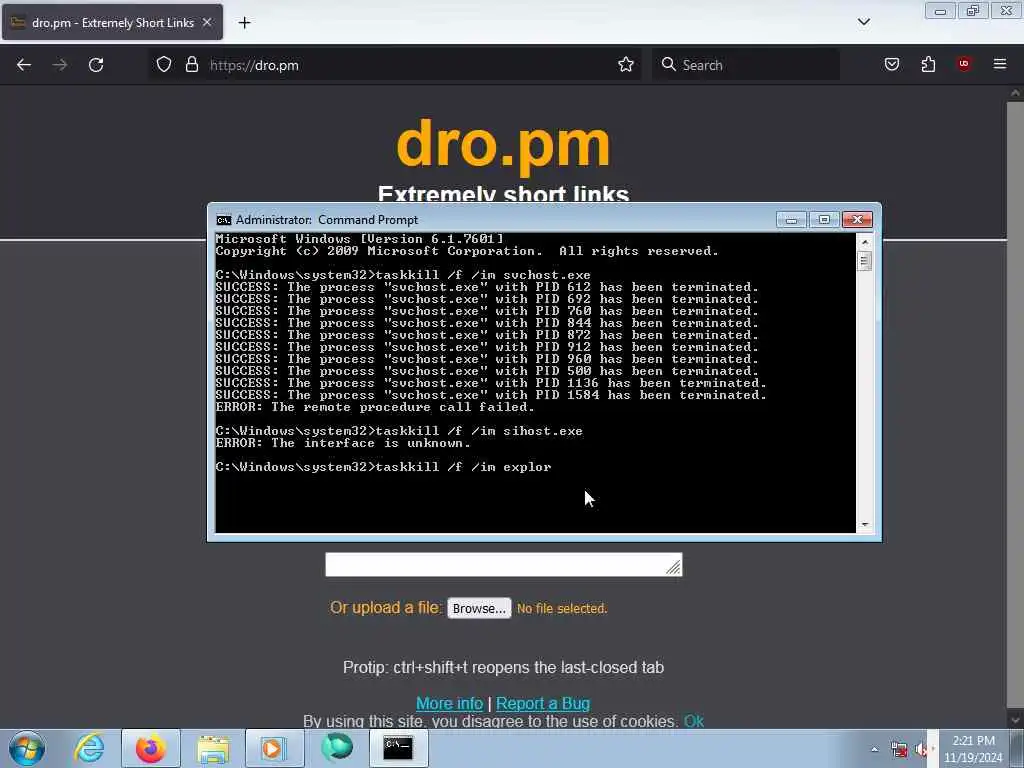Screen dimensions: 1024x768
Task: Accept cookies notice with Ok link
Action: (x=694, y=721)
